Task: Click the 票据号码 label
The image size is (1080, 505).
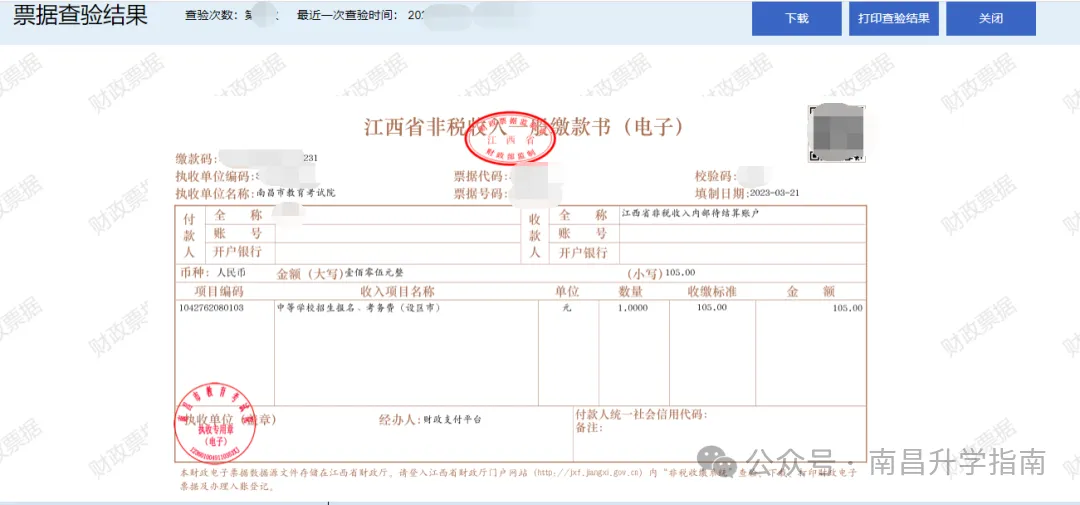Action: tap(481, 194)
